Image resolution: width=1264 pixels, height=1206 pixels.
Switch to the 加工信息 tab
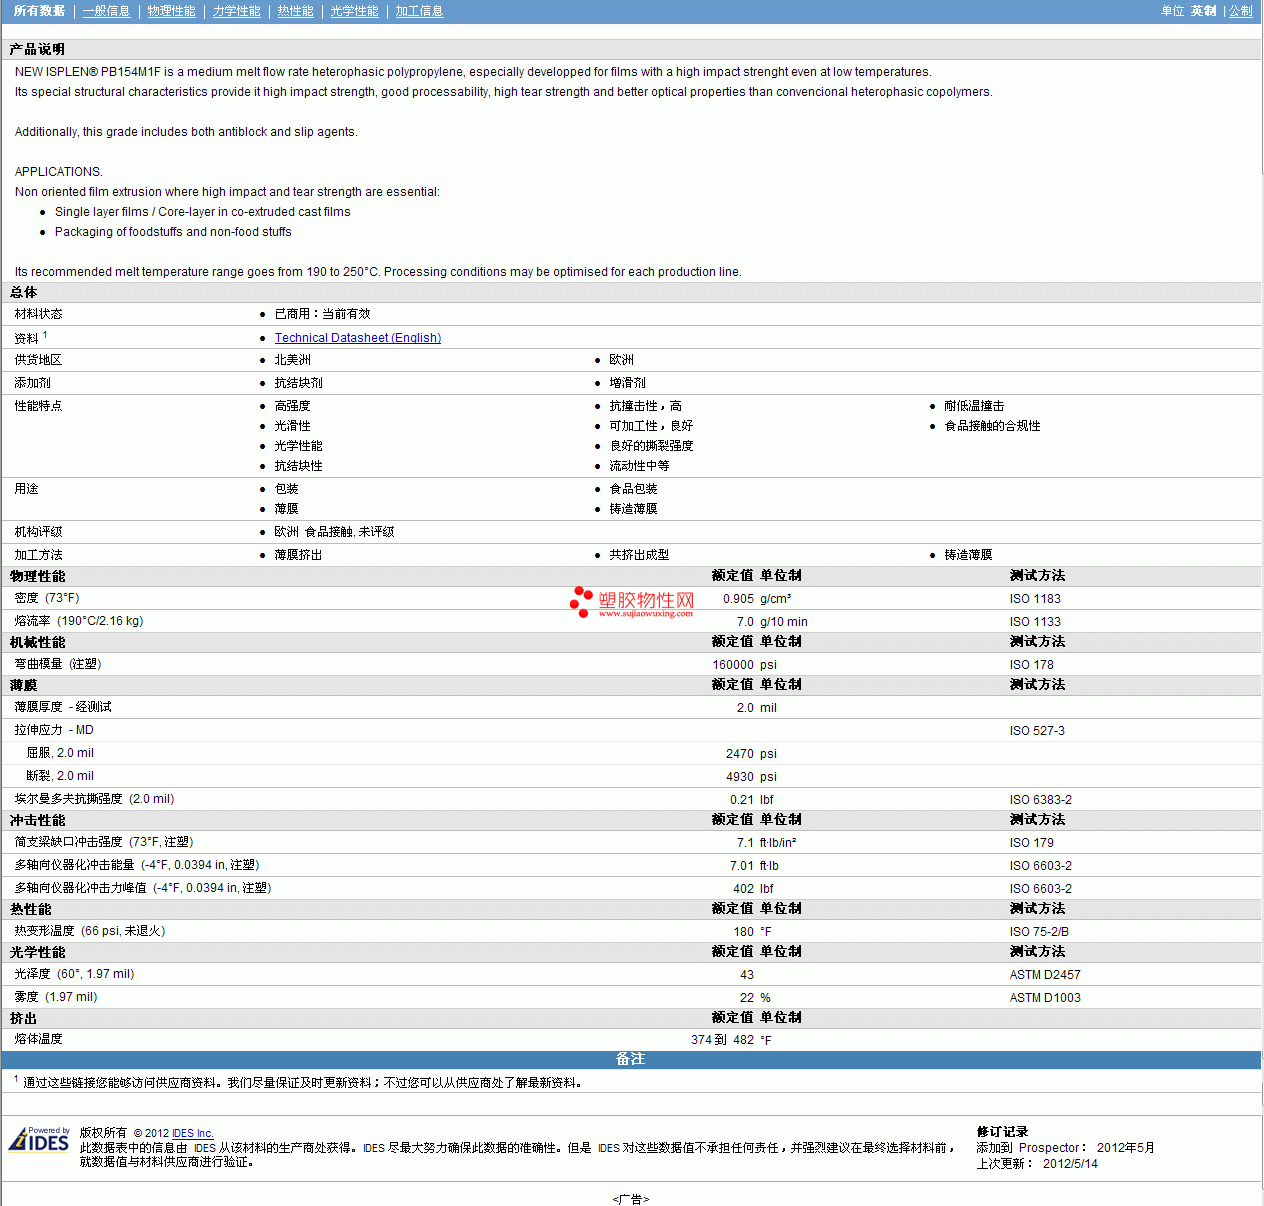coord(419,11)
